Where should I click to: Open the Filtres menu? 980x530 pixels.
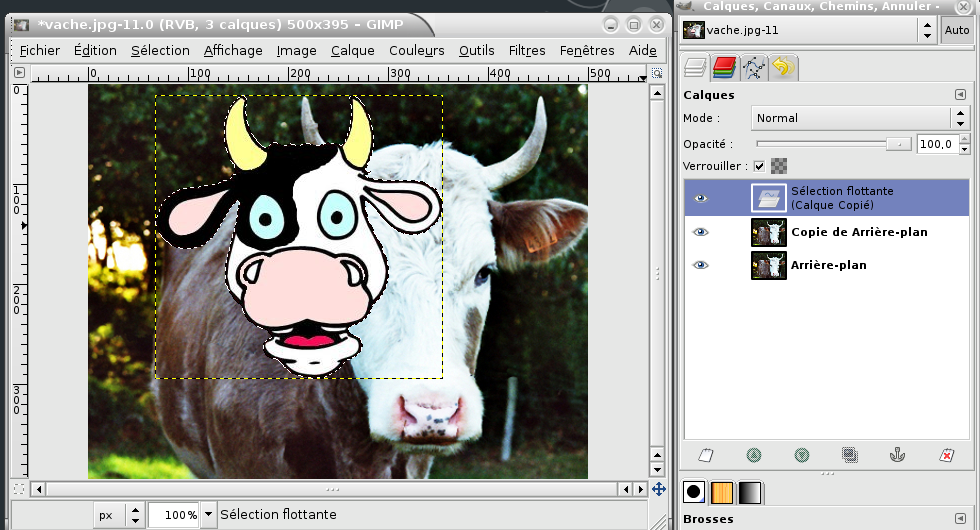527,50
